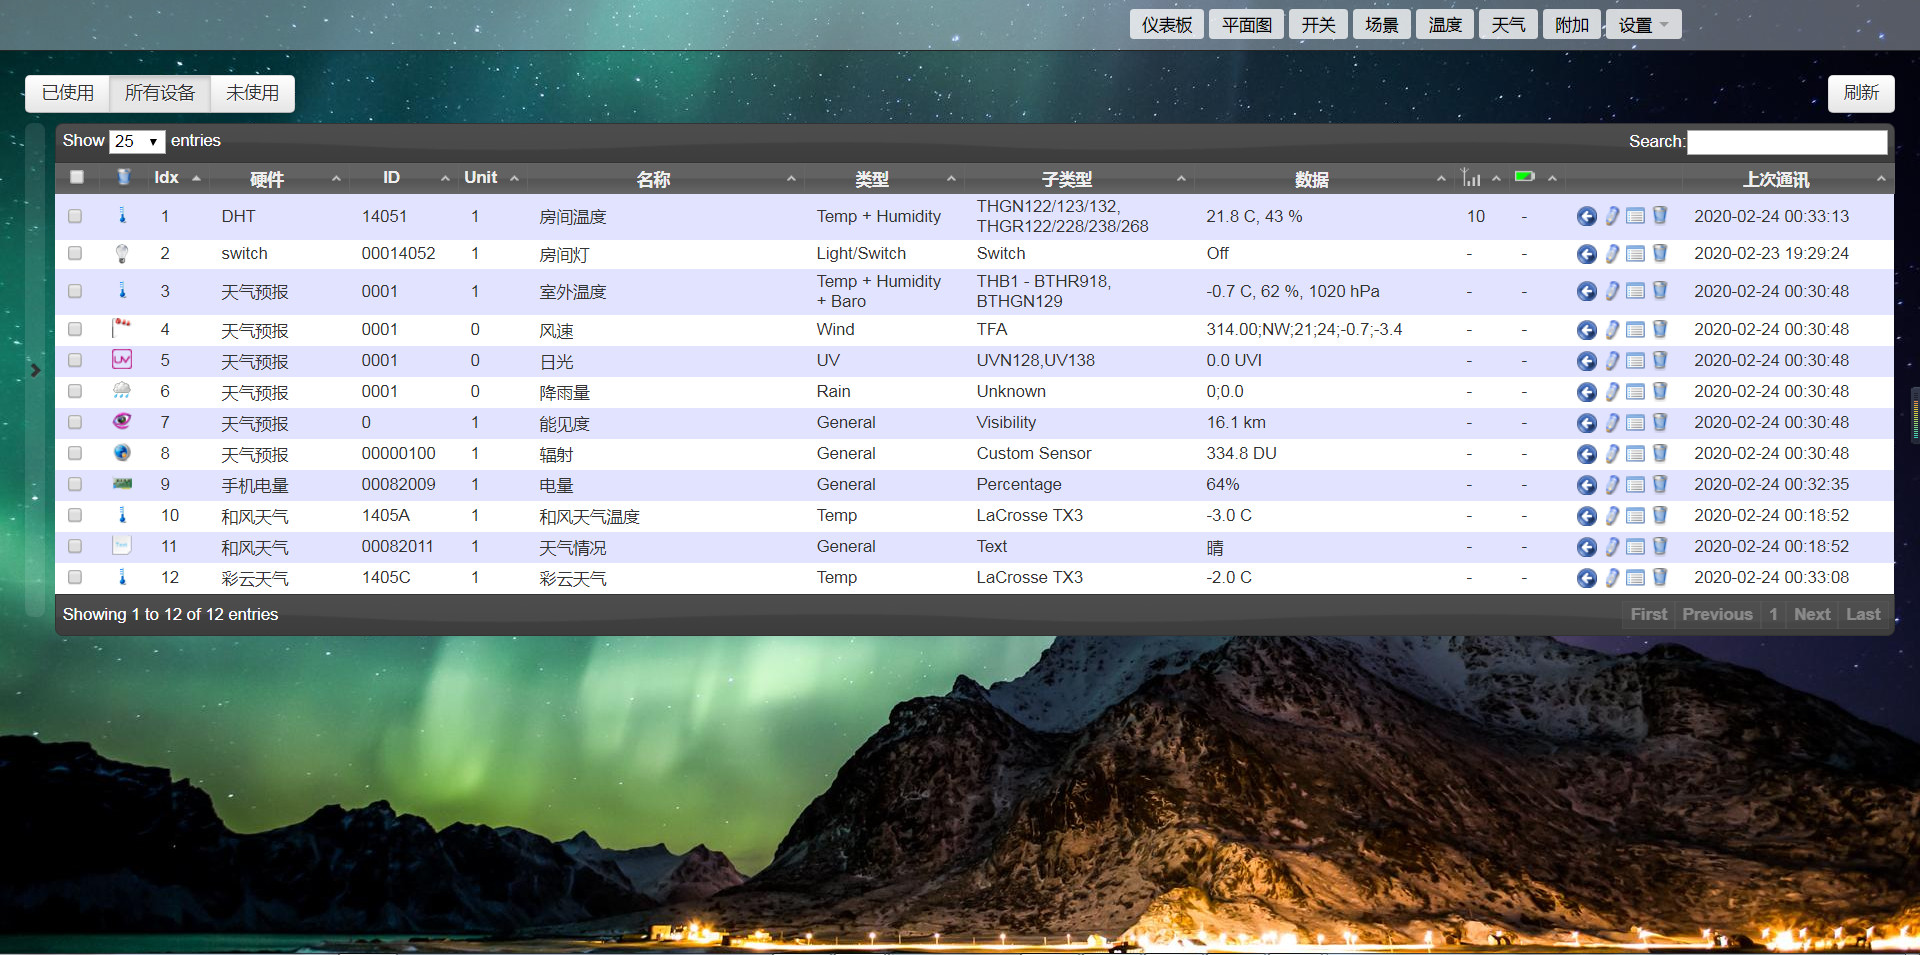Click the battery column header icon
The width and height of the screenshot is (1920, 955).
click(1523, 176)
